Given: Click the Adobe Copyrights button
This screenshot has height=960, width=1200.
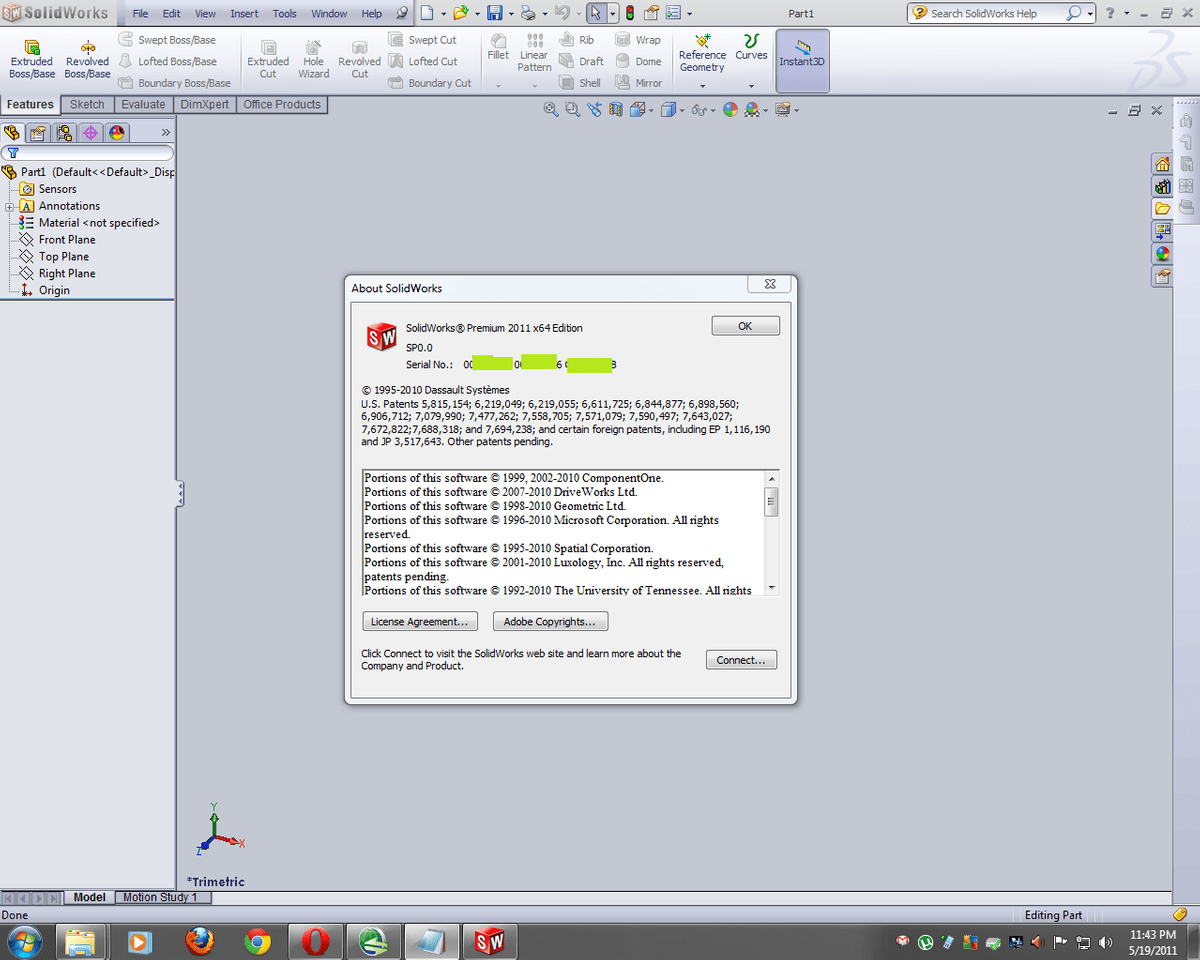Looking at the screenshot, I should (550, 622).
